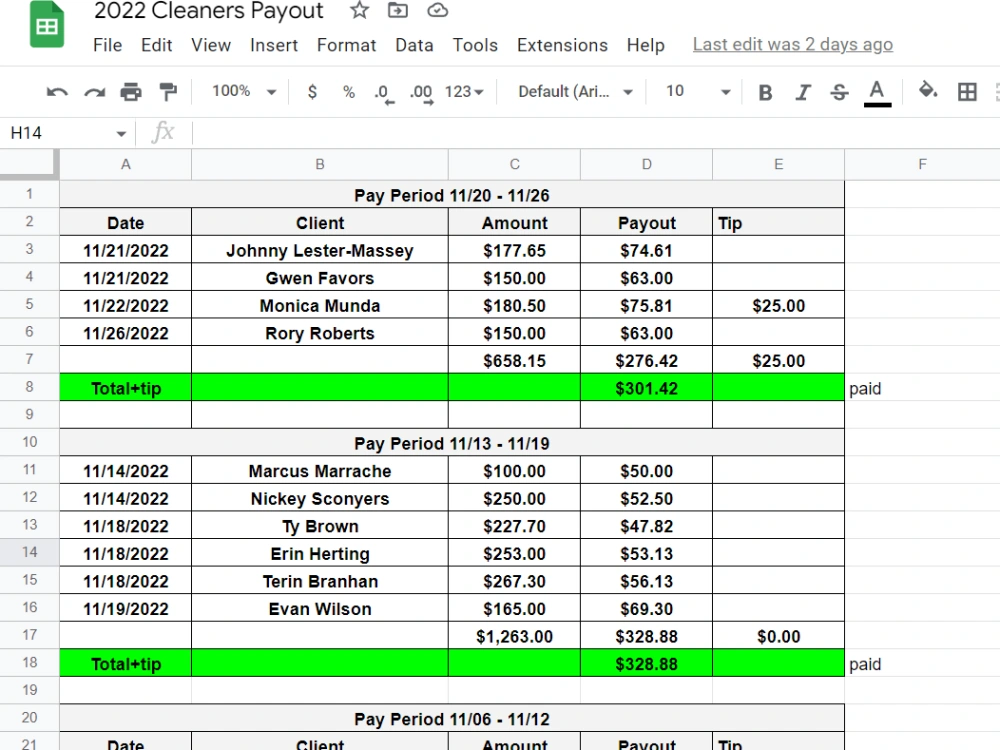Screen dimensions: 1000x750
Task: Click the $658.15 amount sum cell
Action: 515,360
